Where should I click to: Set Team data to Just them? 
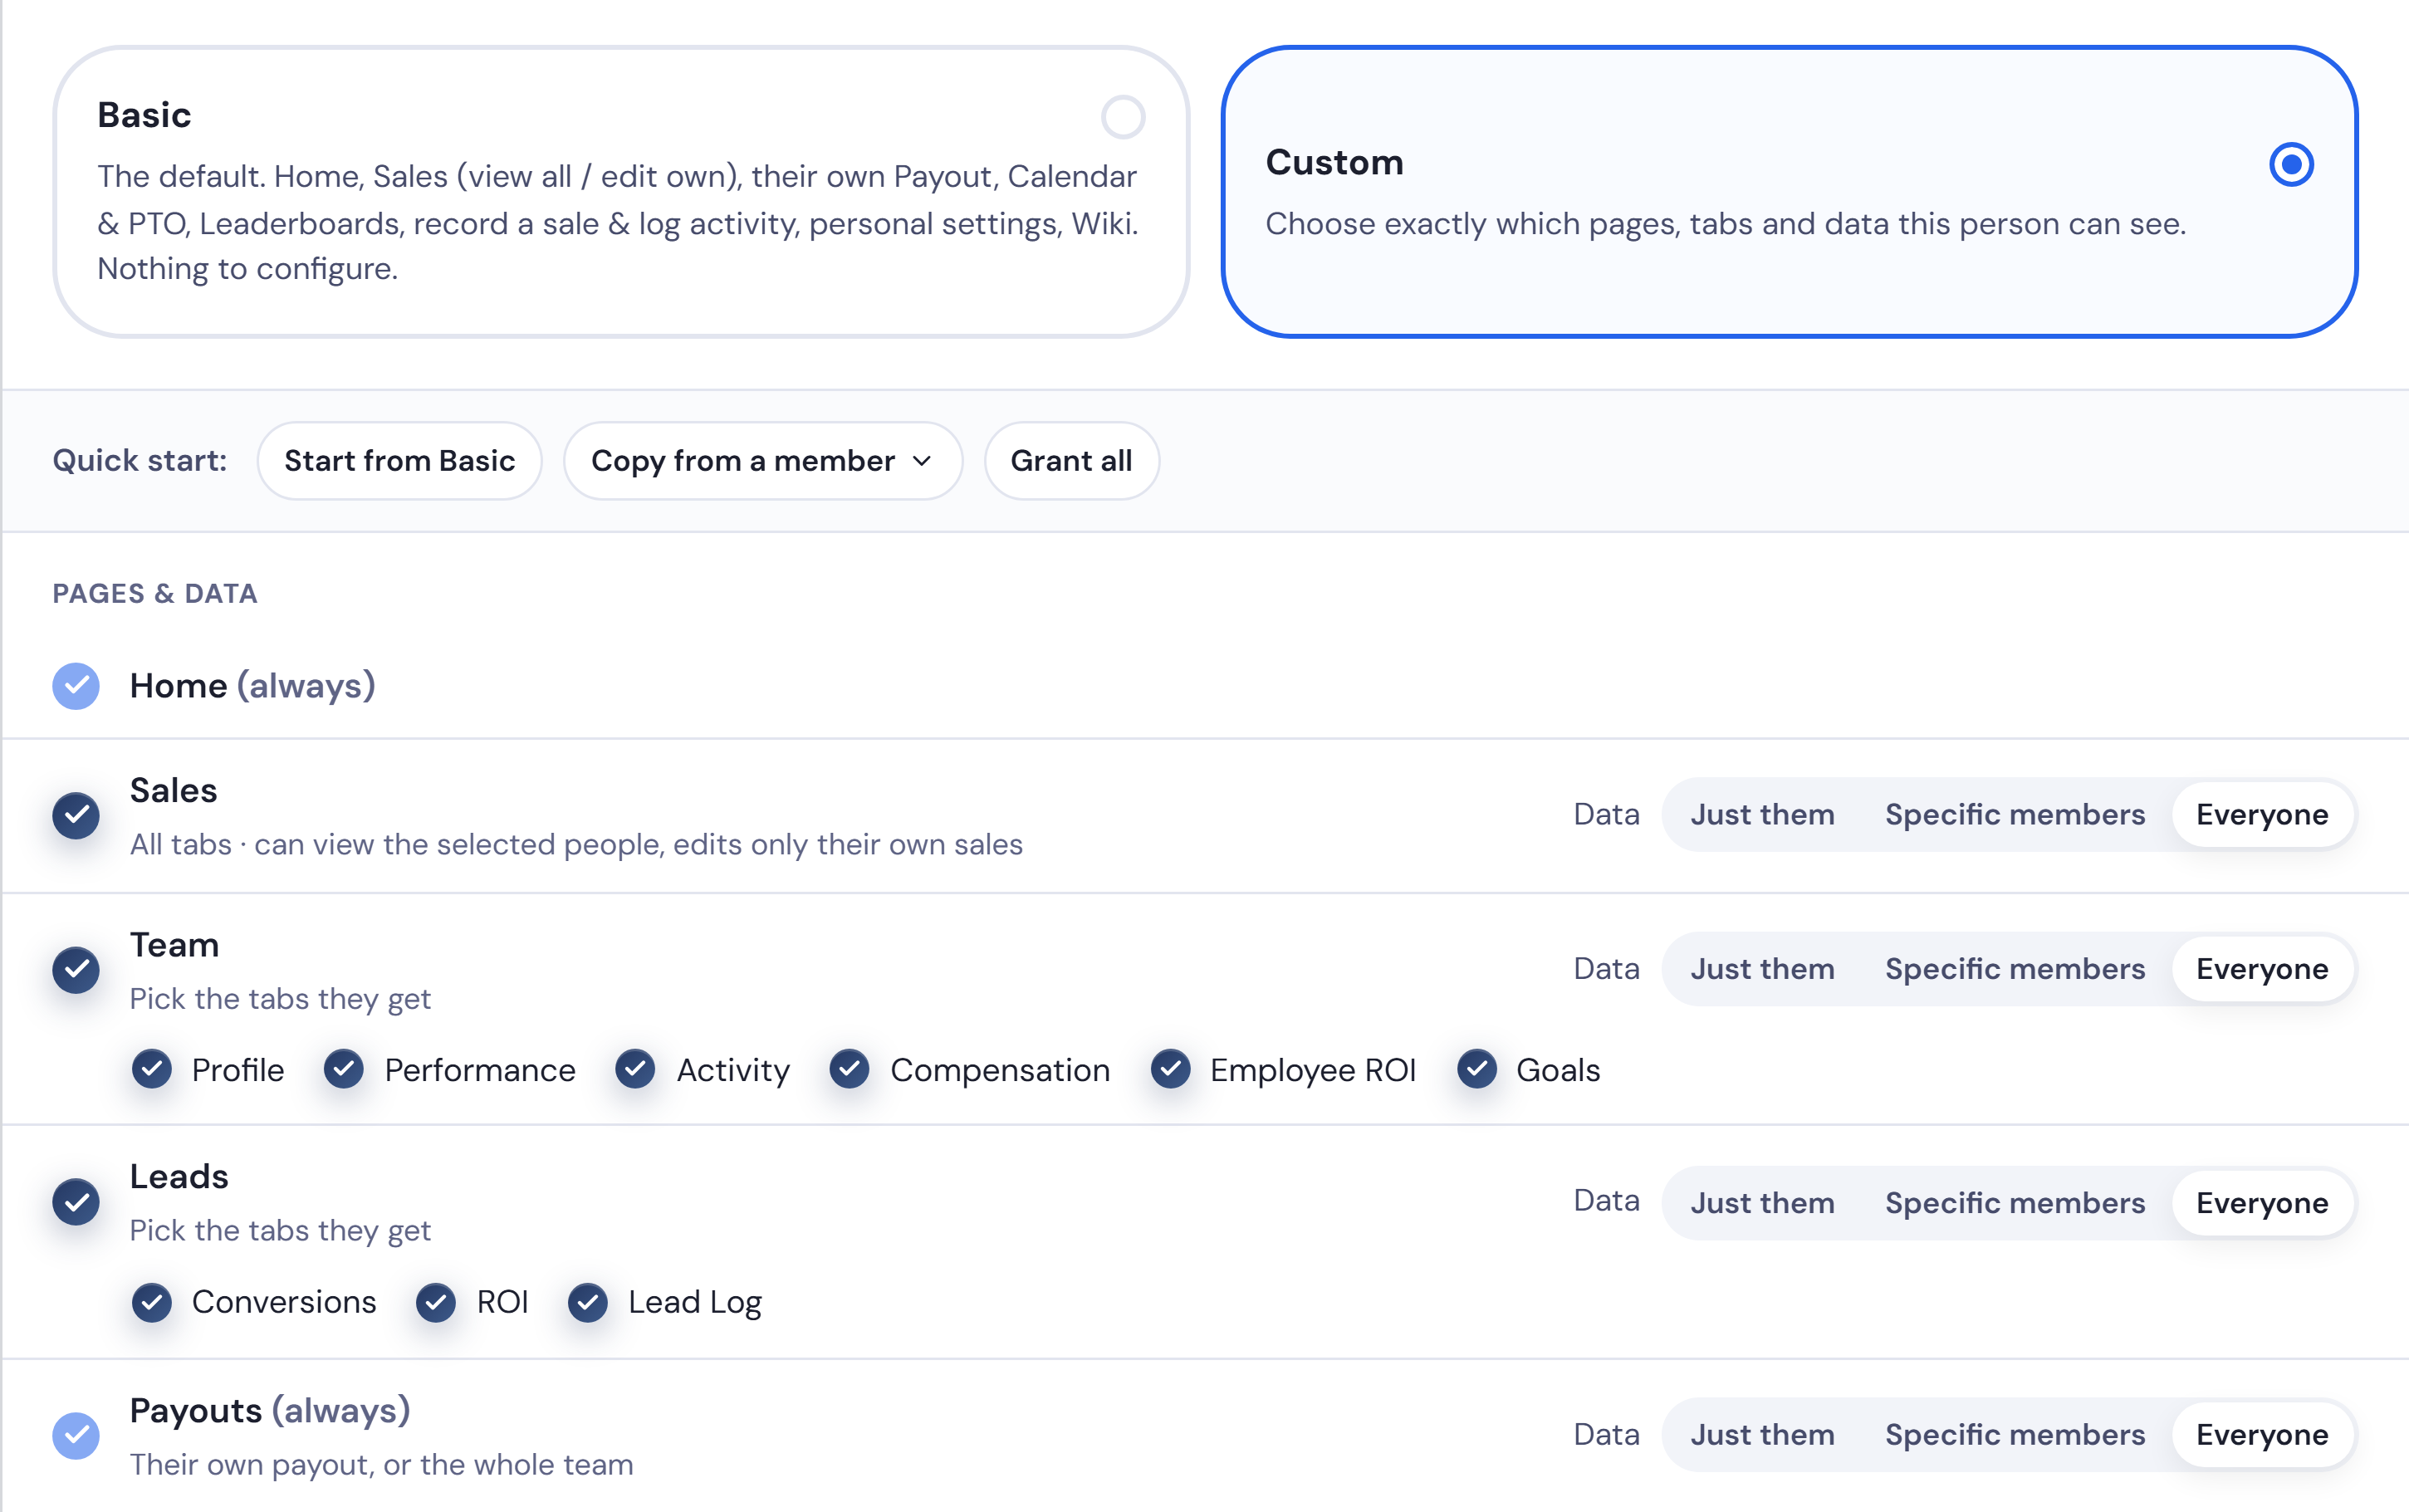1762,969
